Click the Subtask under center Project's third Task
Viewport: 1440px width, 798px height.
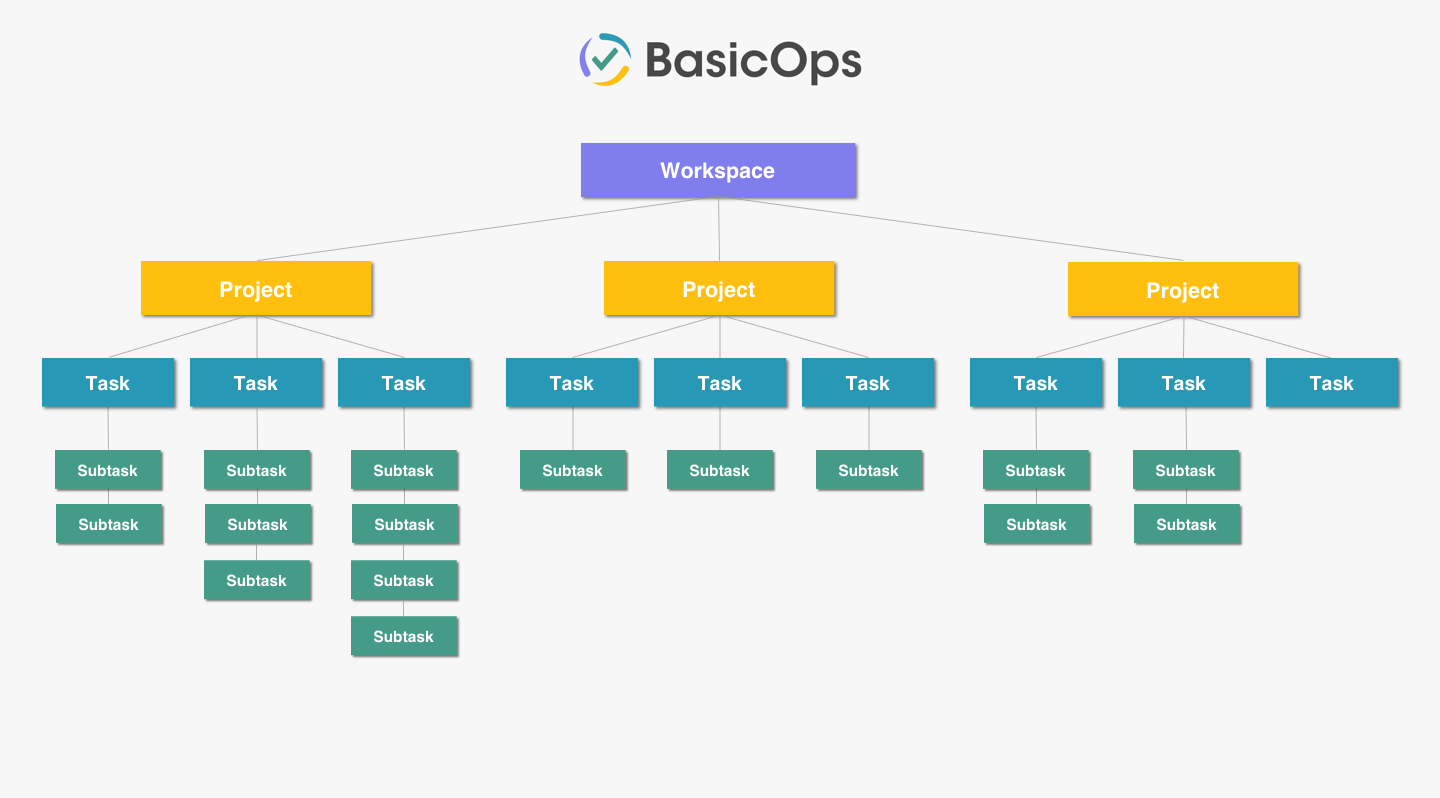868,470
